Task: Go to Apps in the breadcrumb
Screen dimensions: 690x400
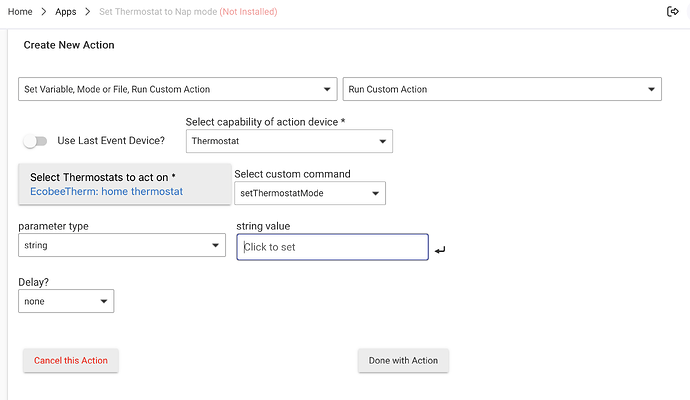Action: (66, 12)
